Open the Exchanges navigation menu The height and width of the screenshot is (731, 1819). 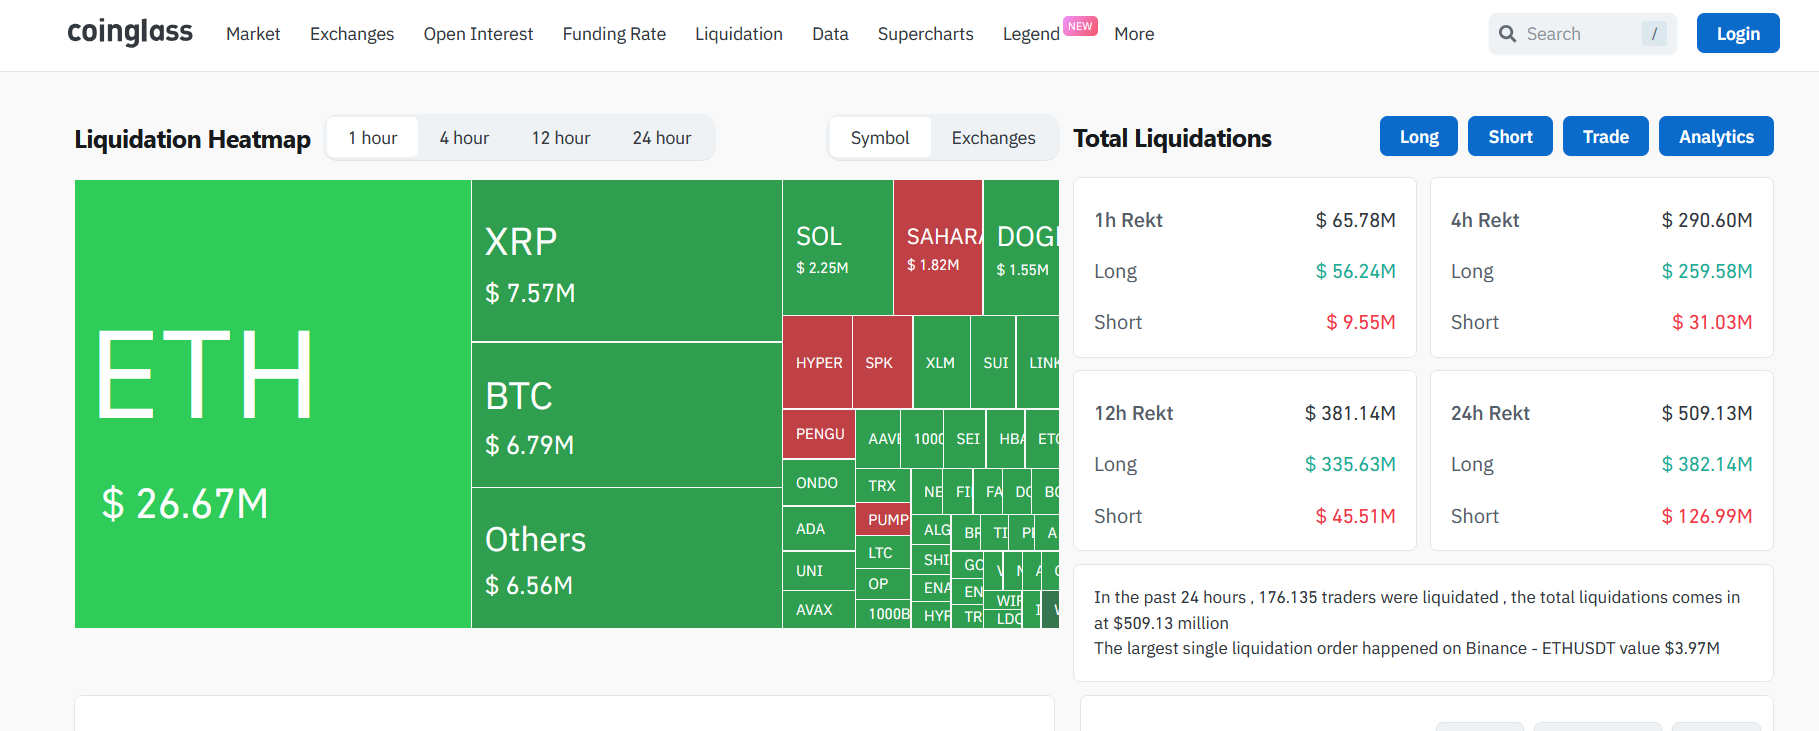(352, 34)
